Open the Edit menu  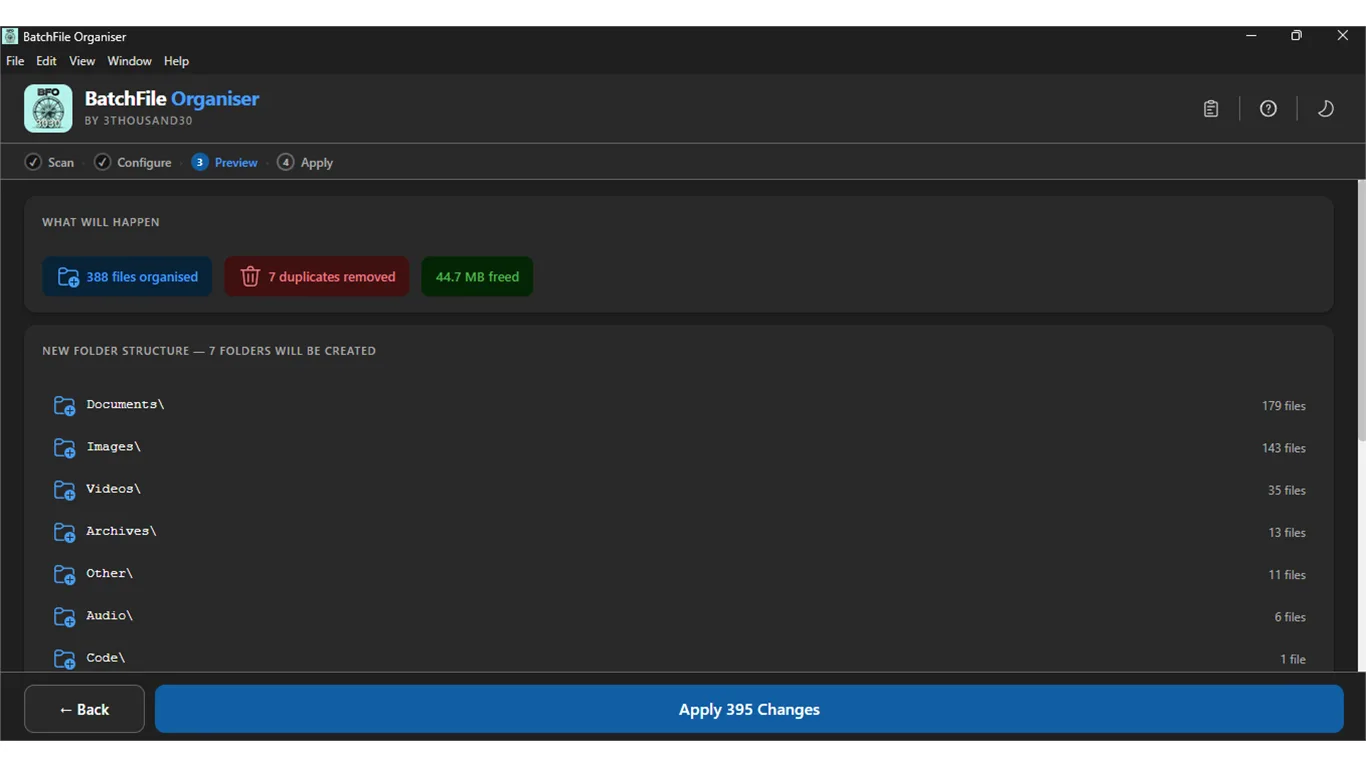coord(46,61)
